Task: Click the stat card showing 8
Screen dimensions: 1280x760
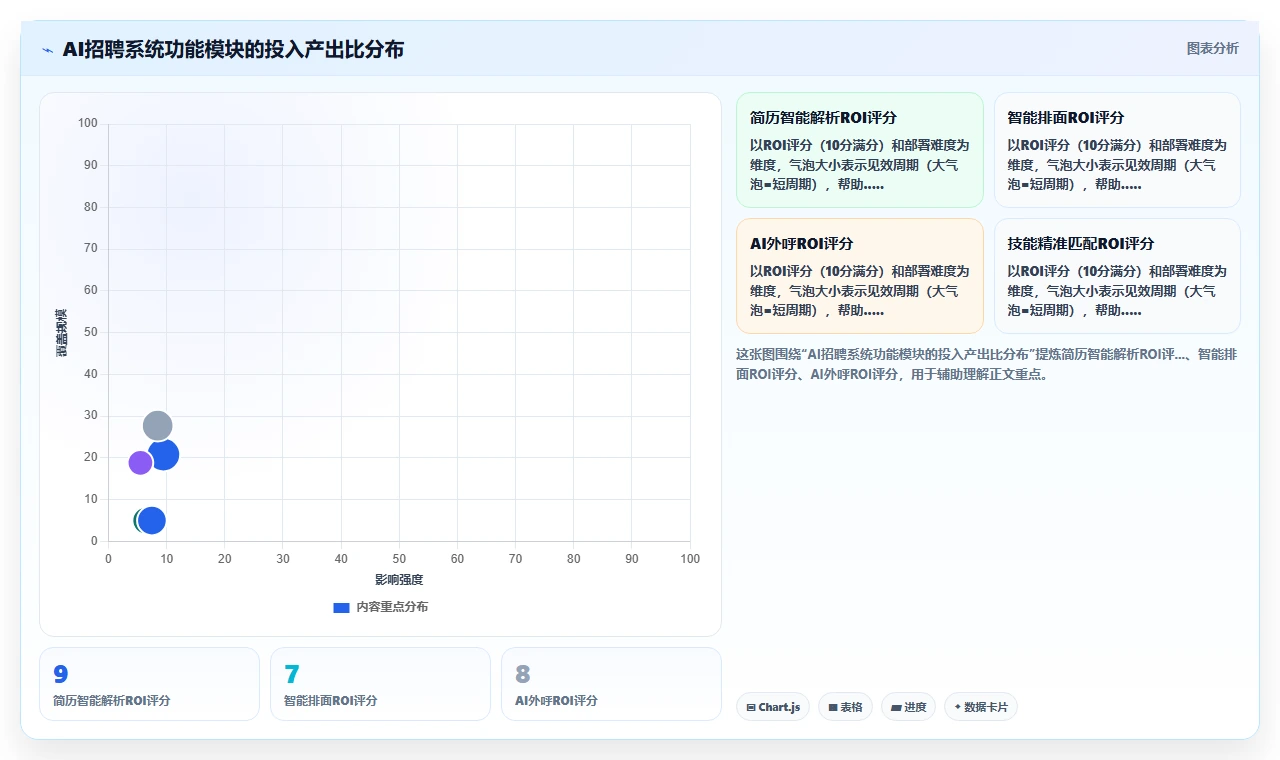Action: 611,684
